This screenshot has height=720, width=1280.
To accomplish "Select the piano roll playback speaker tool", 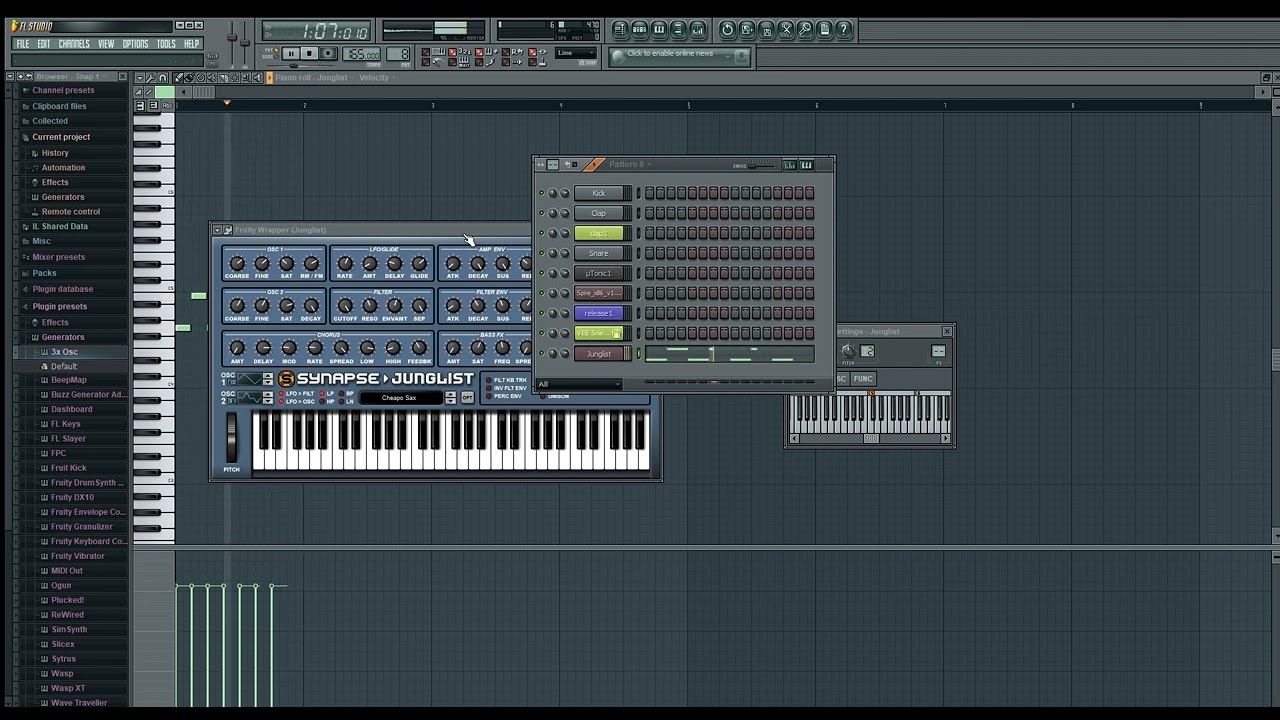I will 258,78.
